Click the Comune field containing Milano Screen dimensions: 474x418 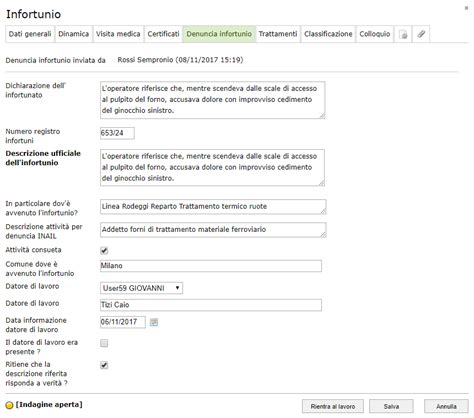[x=211, y=266]
